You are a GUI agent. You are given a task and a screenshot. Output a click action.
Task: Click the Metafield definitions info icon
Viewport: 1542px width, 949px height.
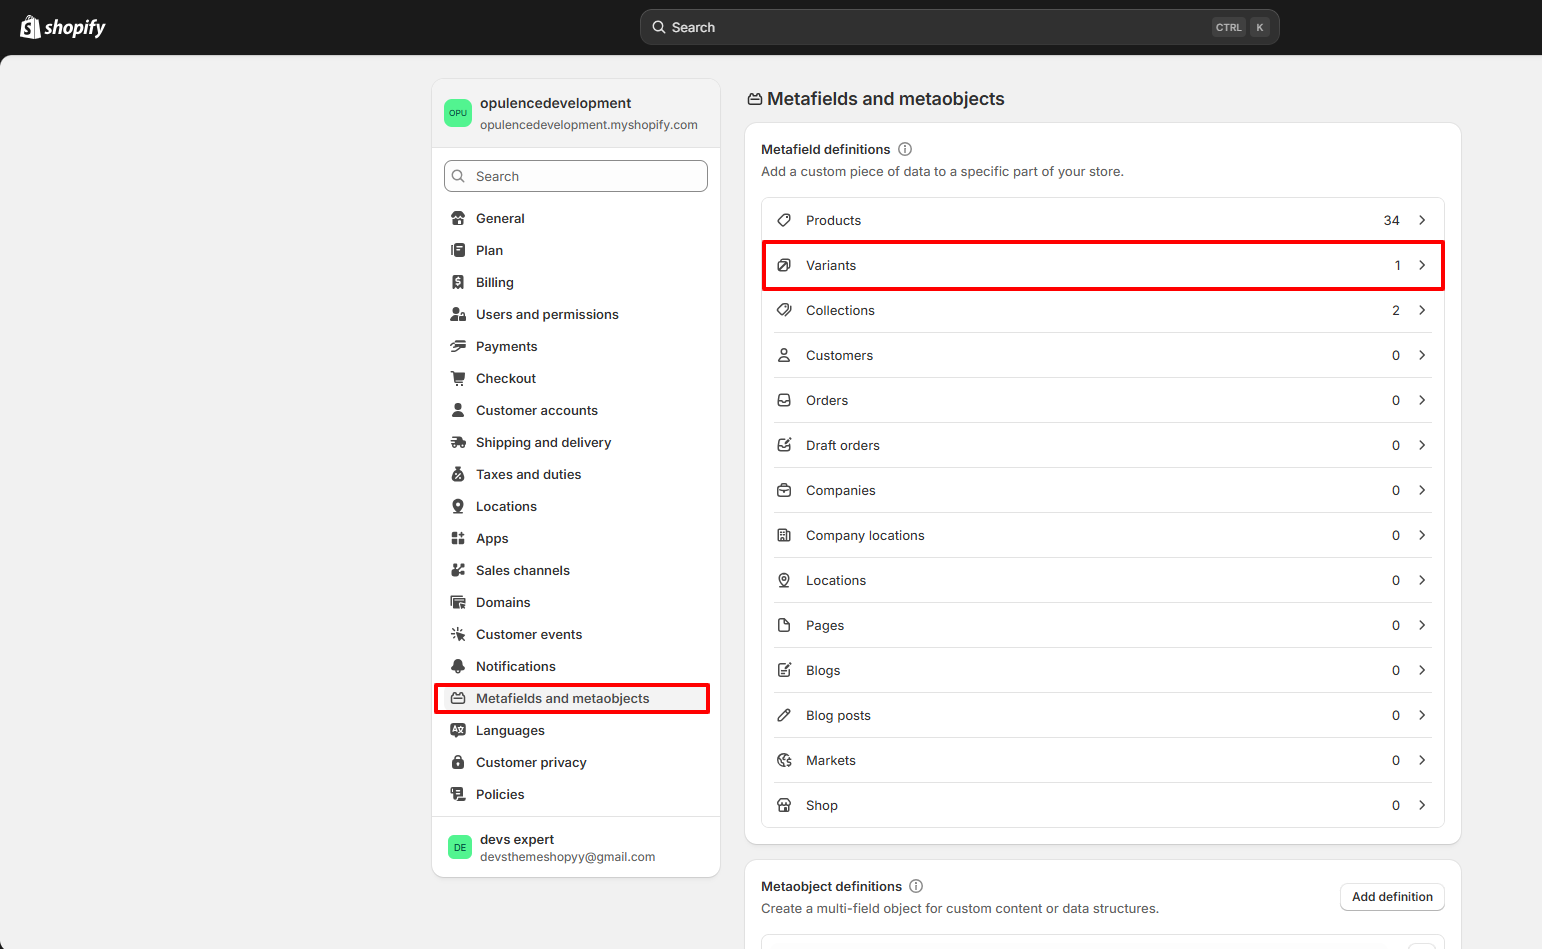(x=905, y=149)
